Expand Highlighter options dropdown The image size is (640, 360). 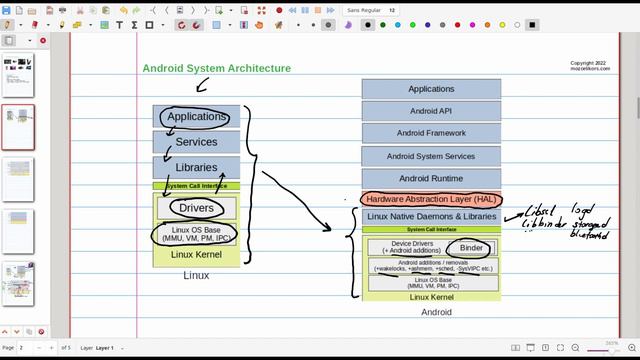coord(90,25)
